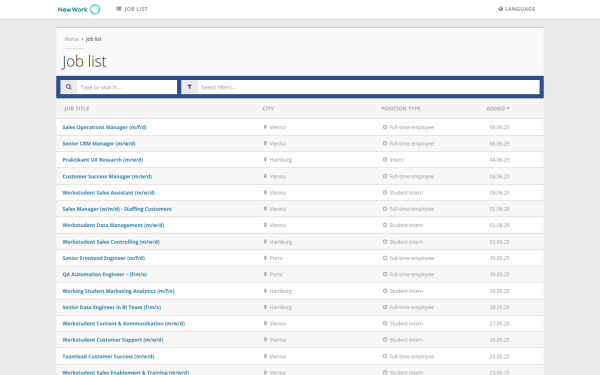600x375 pixels.
Task: Click Porto in QA Automation Engineer row
Action: point(276,274)
